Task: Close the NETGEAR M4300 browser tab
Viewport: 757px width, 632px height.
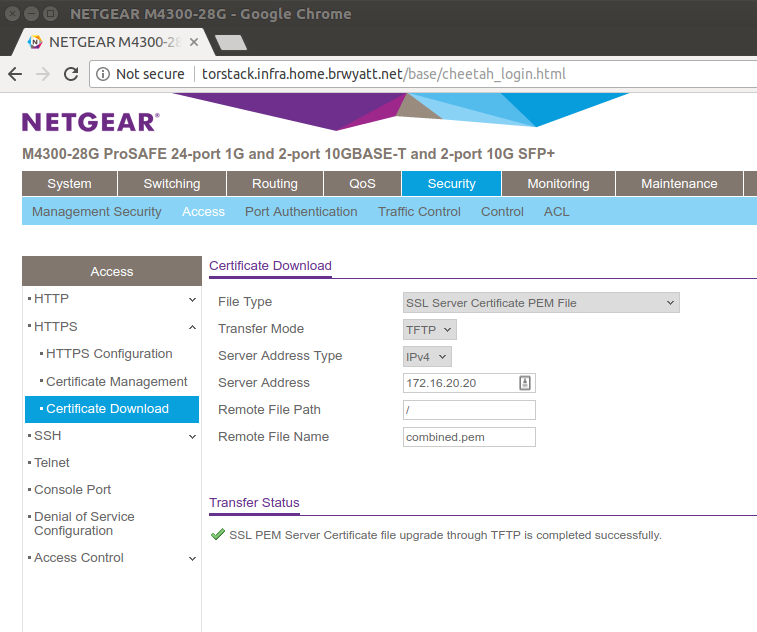Action: click(194, 42)
